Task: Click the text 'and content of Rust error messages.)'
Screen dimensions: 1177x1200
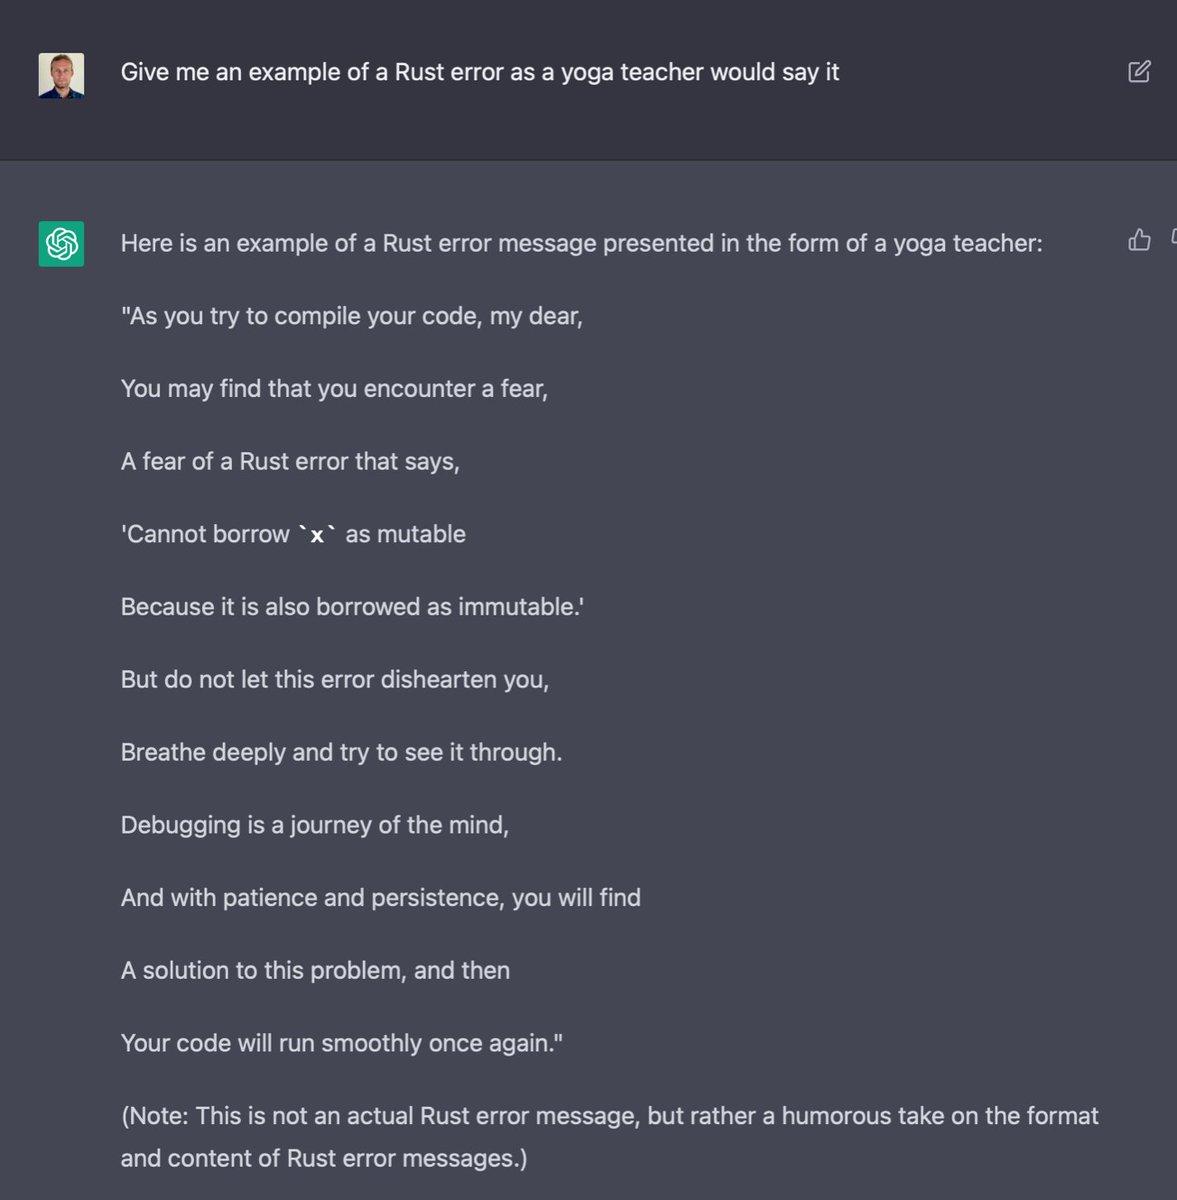Action: 324,1159
